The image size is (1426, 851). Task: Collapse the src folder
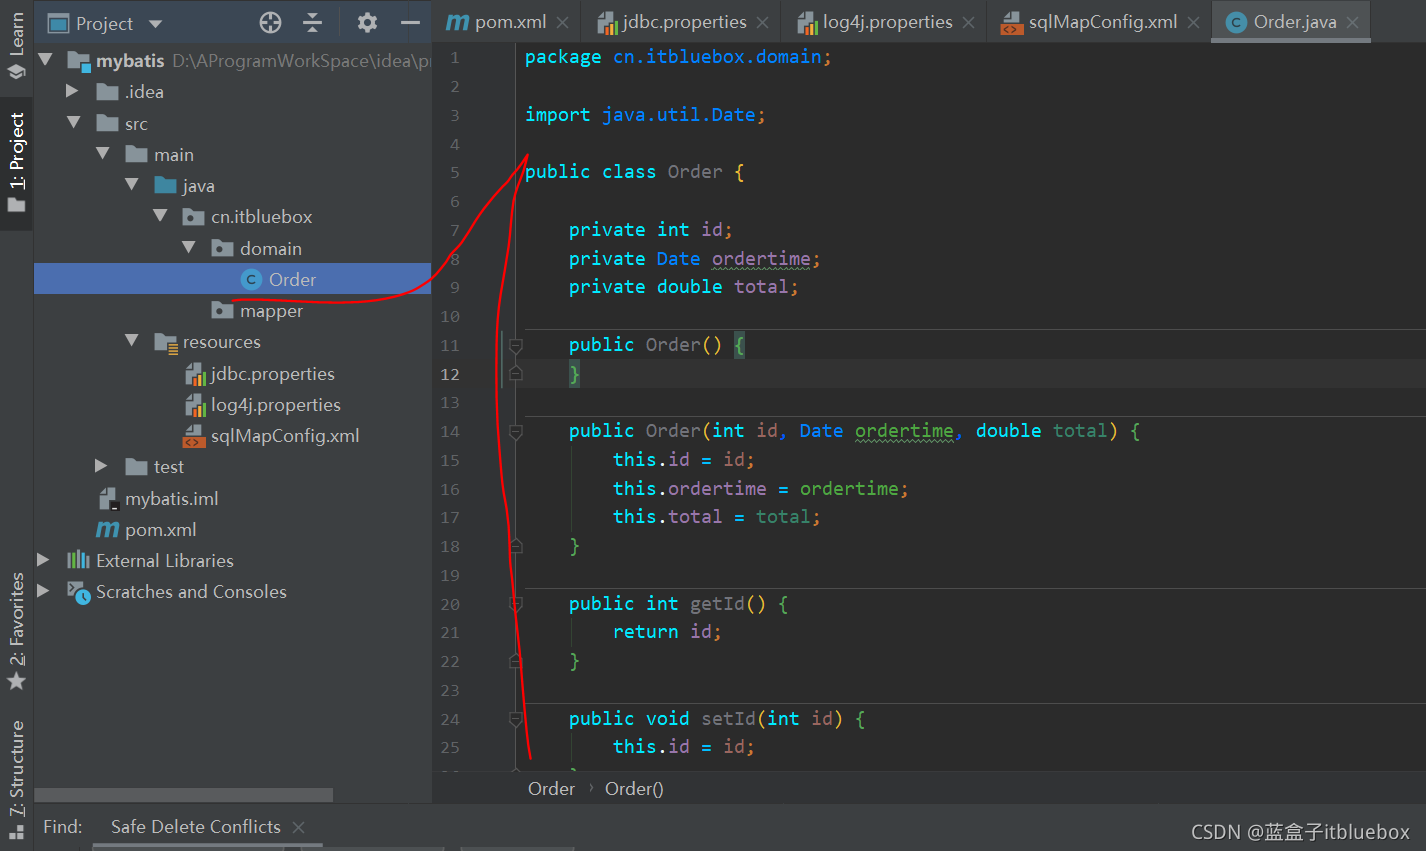pyautogui.click(x=74, y=123)
